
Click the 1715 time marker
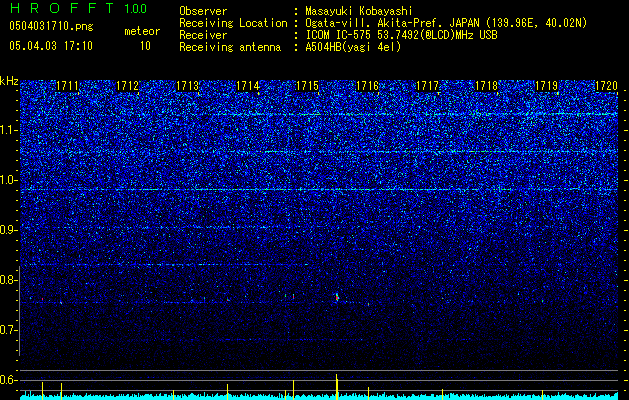tap(307, 86)
